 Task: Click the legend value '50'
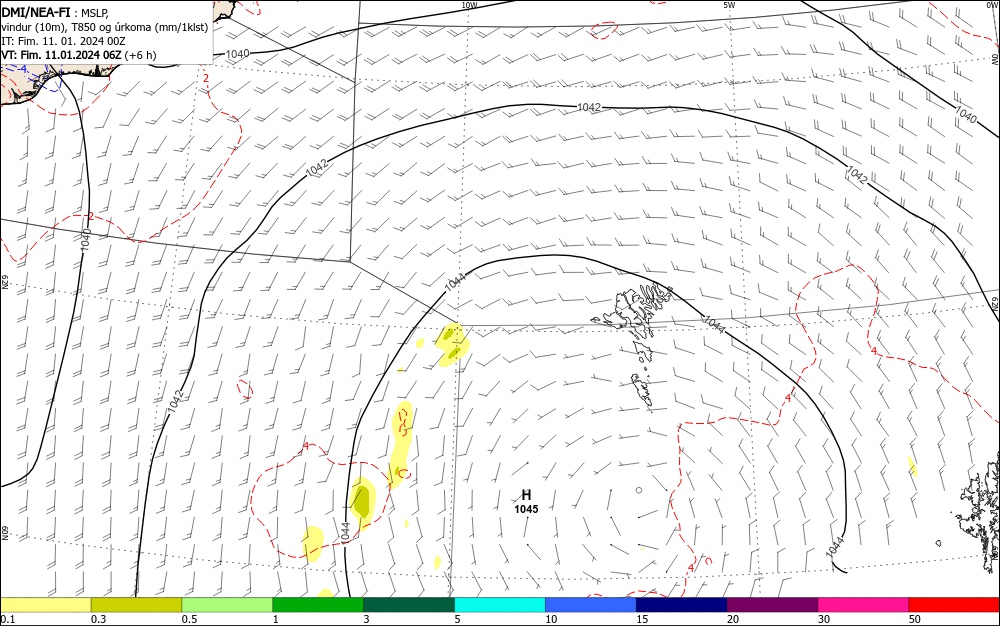pyautogui.click(x=915, y=619)
